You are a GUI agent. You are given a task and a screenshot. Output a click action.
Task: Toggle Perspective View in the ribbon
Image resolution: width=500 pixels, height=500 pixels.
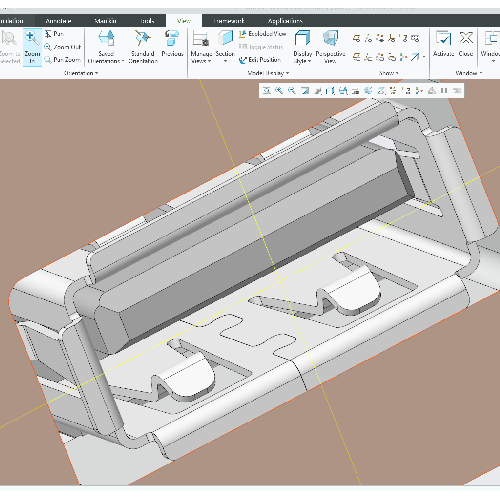(330, 47)
